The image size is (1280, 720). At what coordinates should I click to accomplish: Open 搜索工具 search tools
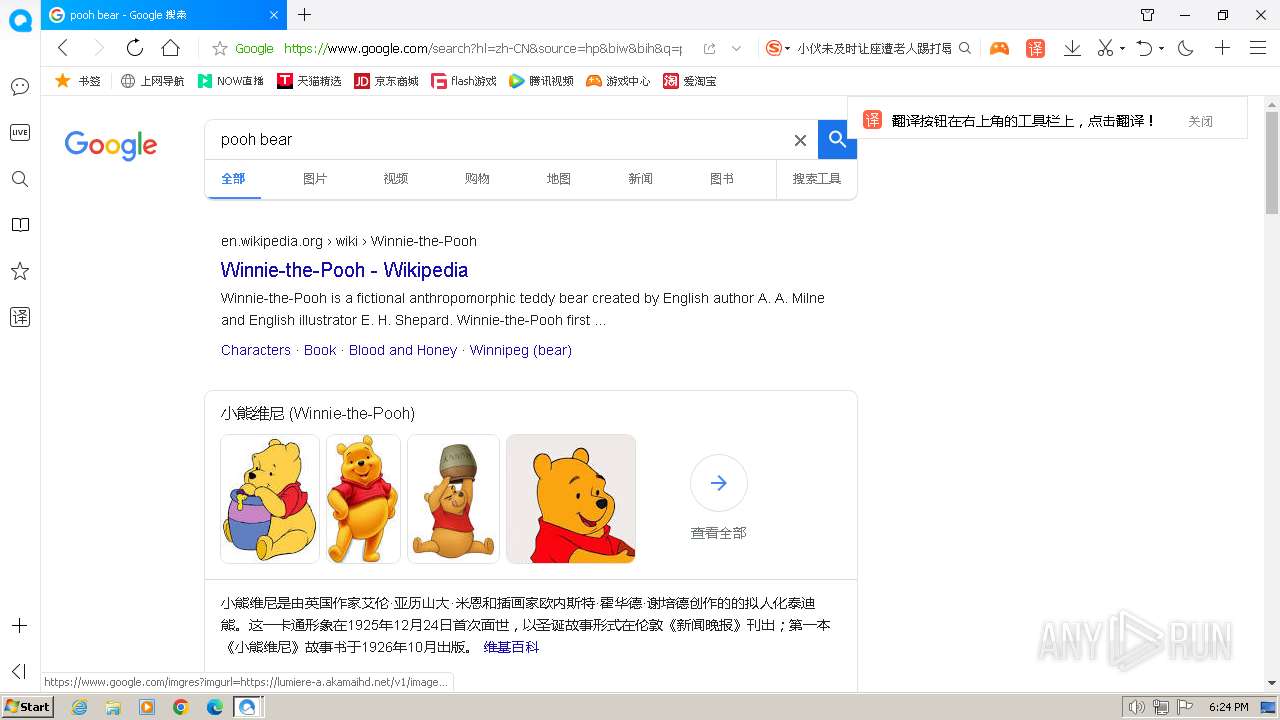tap(817, 179)
